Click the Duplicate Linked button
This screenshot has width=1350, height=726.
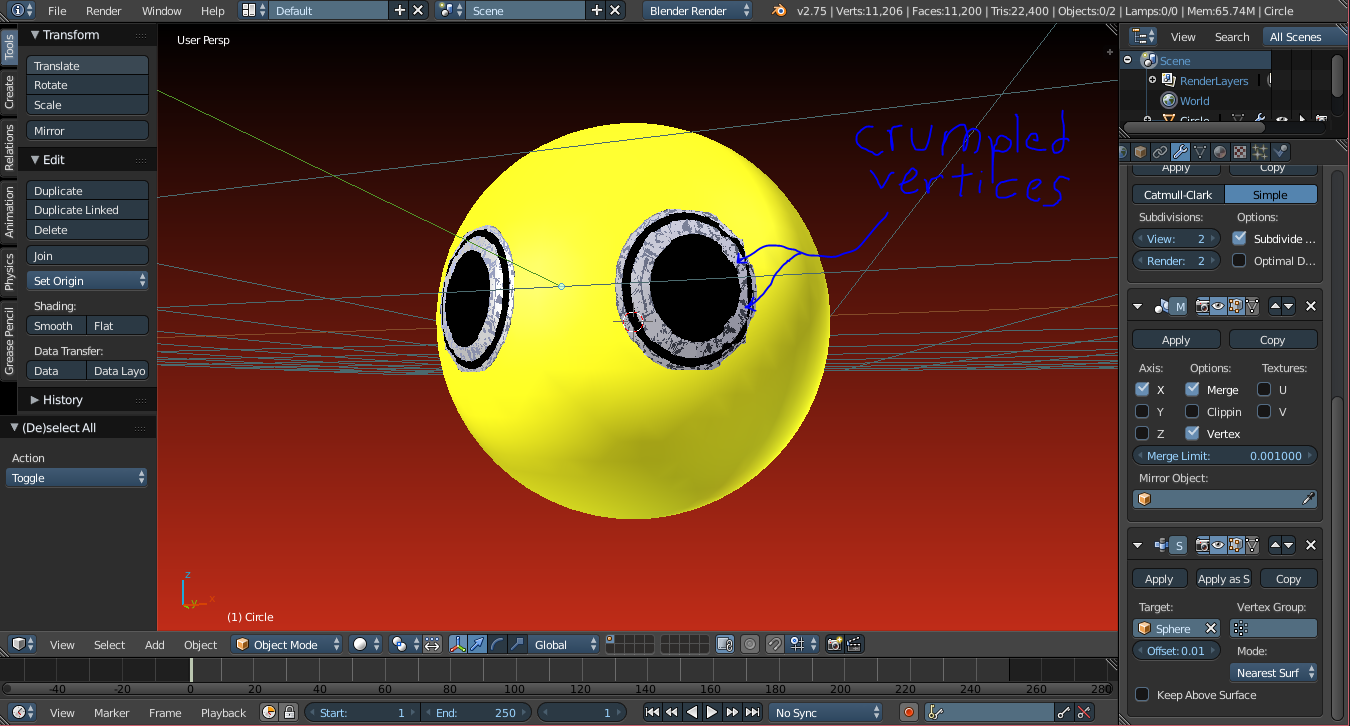click(88, 210)
